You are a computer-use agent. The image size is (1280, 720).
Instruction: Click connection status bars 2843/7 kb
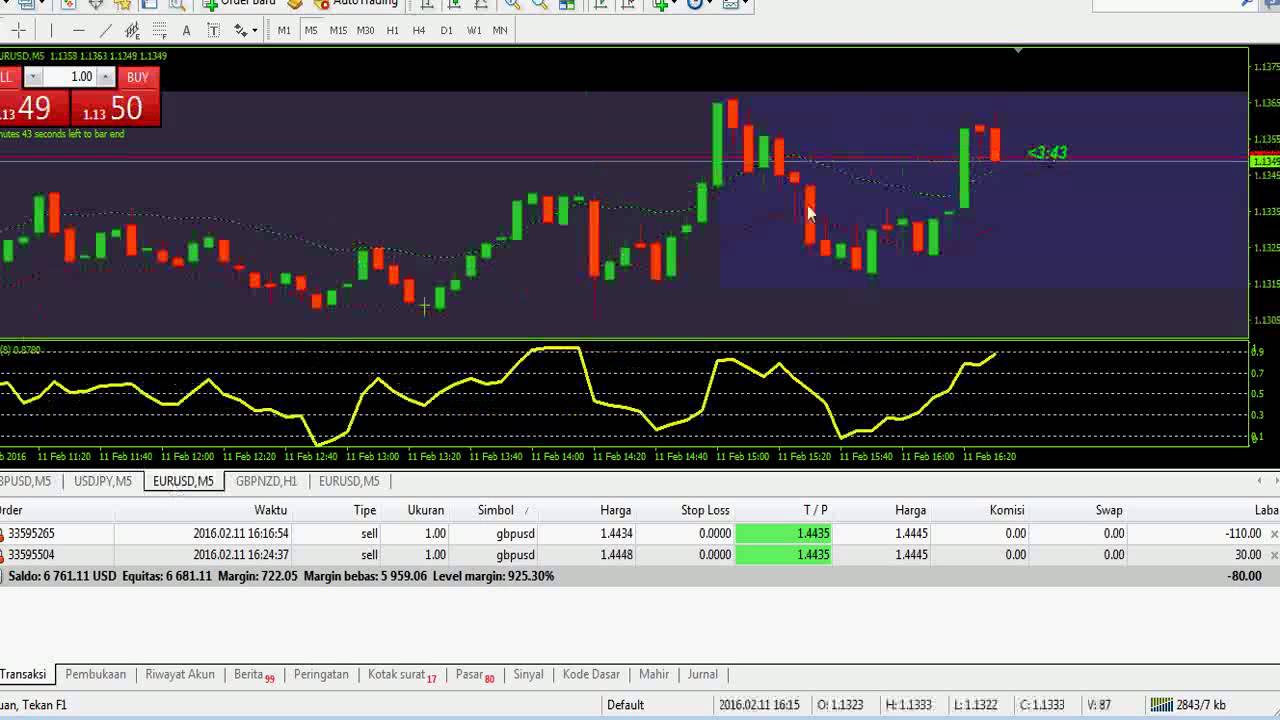[x=1188, y=705]
